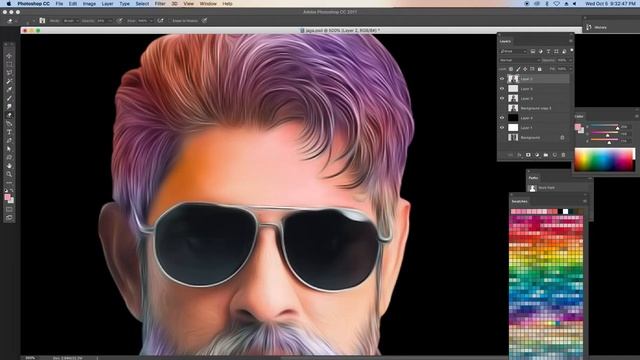Image resolution: width=640 pixels, height=360 pixels.
Task: Click filter for adjustment layers icon
Action: click(540, 51)
